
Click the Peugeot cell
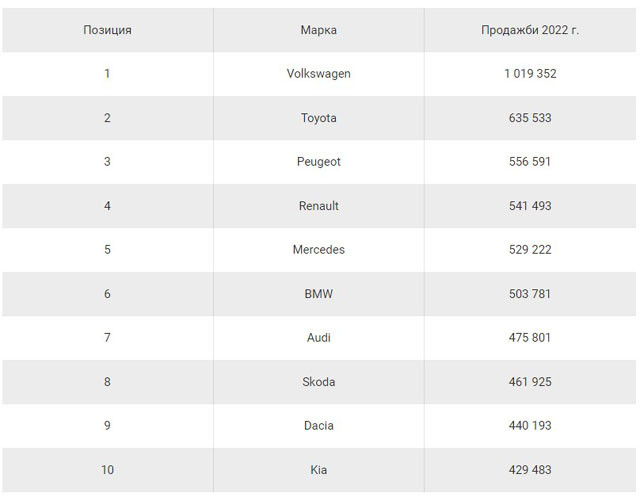318,162
